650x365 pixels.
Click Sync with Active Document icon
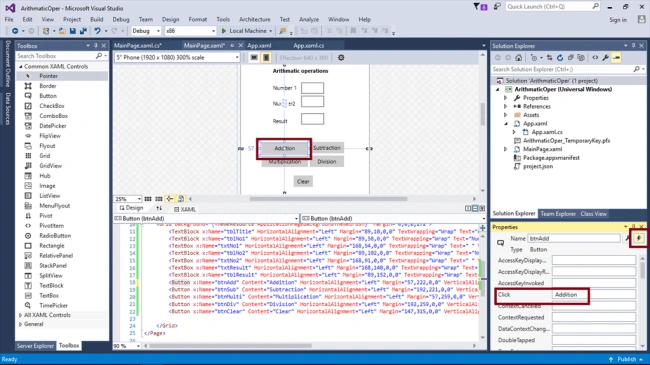point(550,58)
